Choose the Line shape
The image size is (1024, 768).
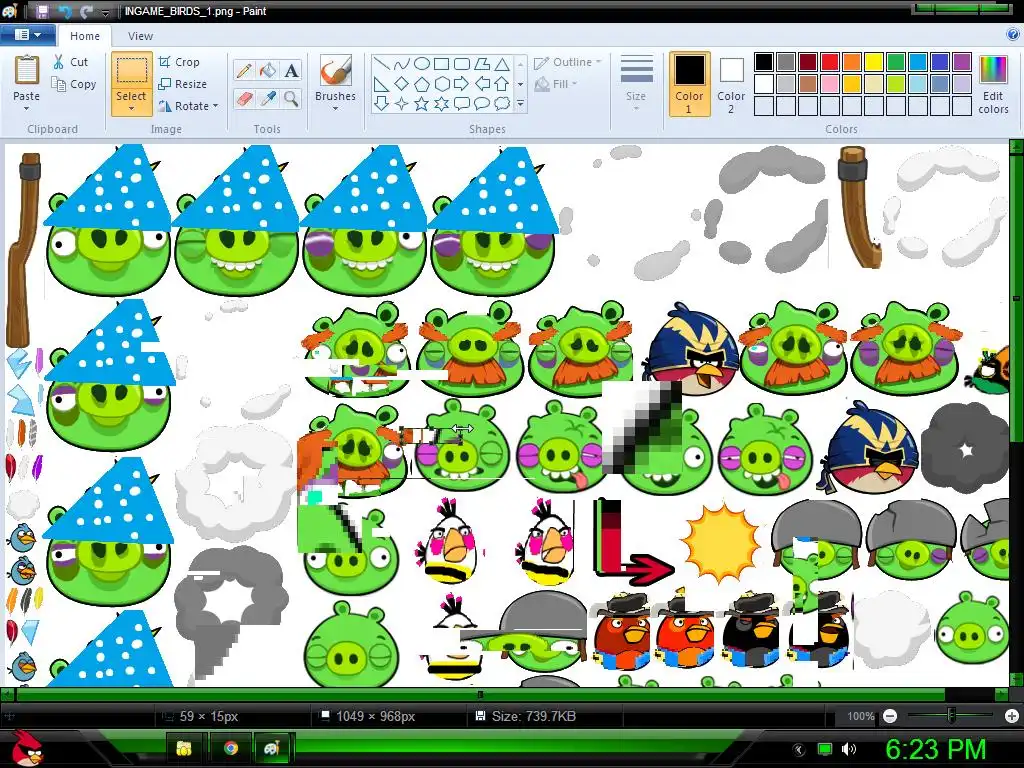pyautogui.click(x=382, y=64)
